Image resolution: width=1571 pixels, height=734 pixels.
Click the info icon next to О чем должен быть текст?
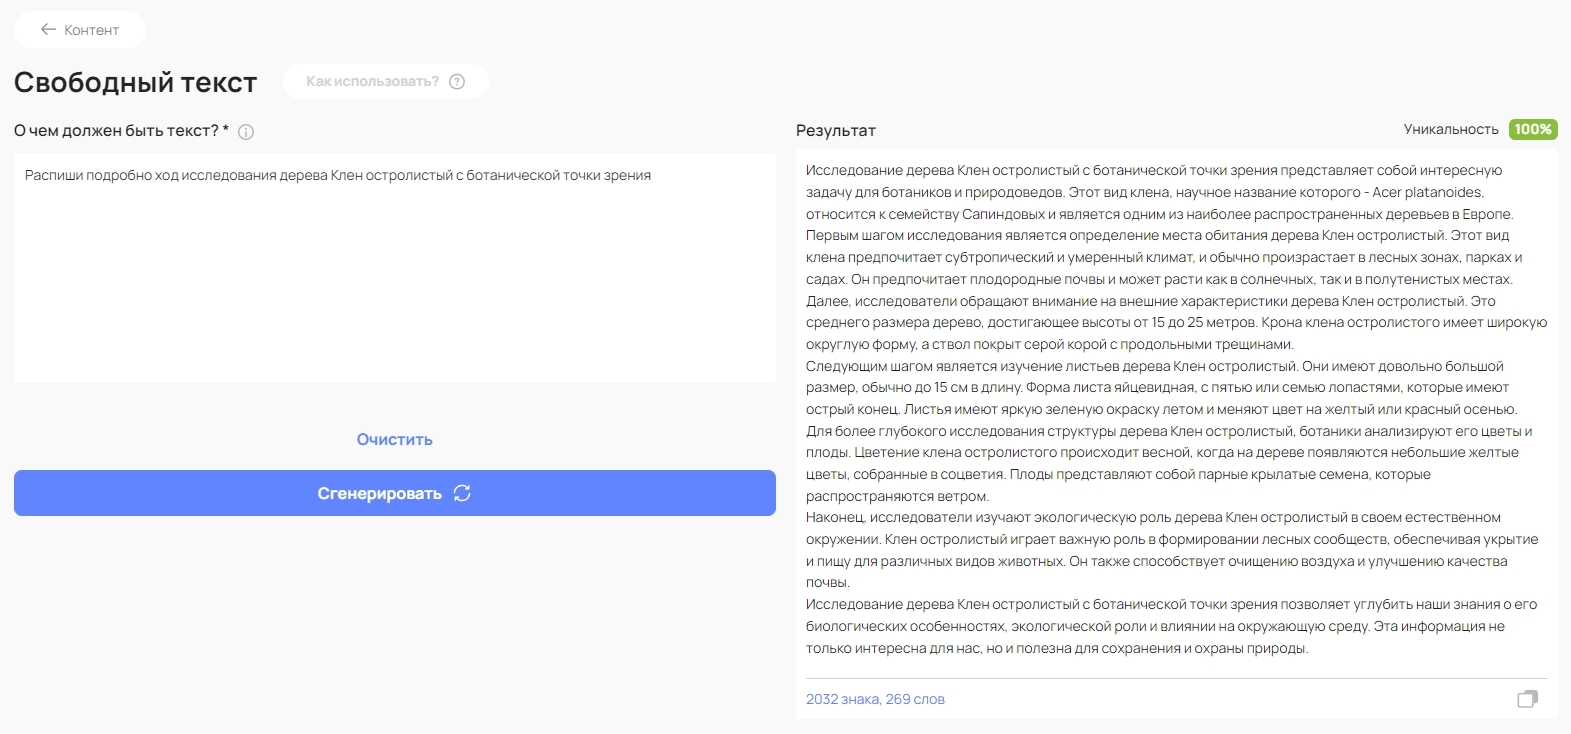246,132
